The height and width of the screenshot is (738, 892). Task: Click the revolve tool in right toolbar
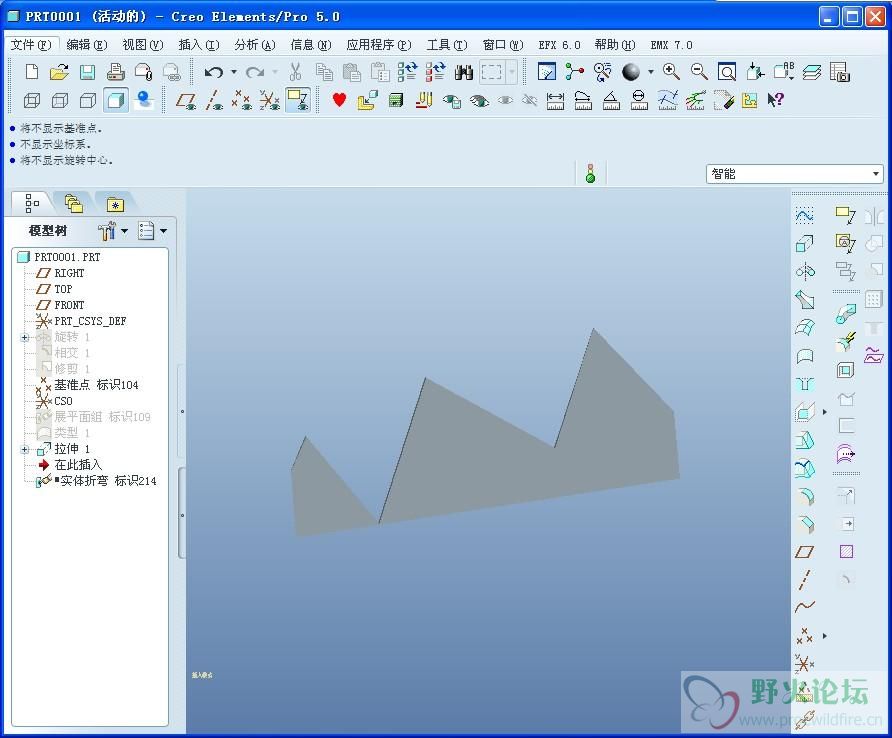click(804, 272)
